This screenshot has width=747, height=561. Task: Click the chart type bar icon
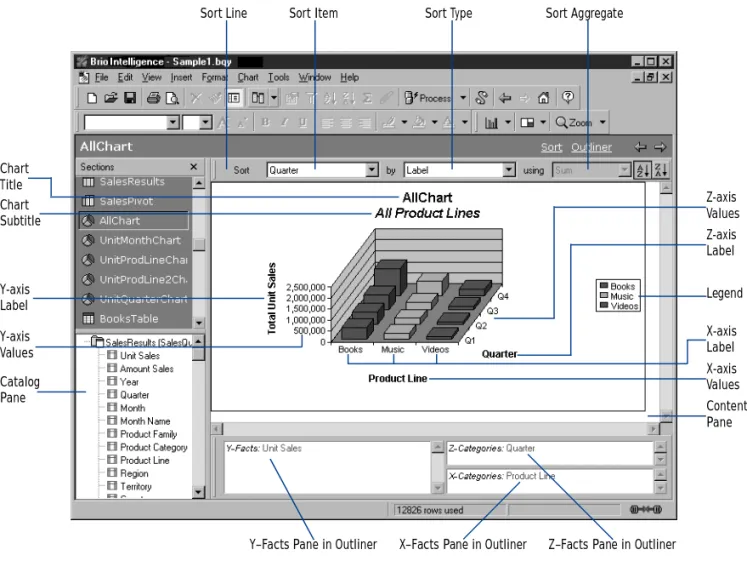(x=491, y=123)
